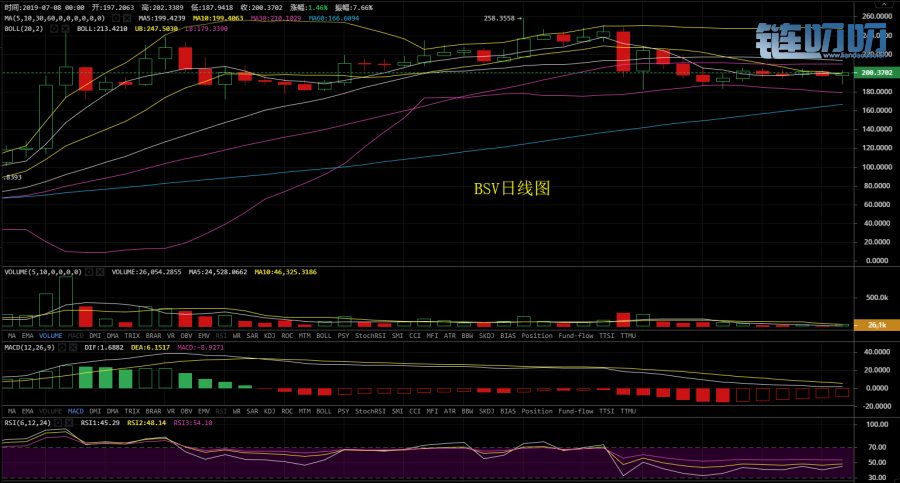Select active VOLUME tab under the volume chart
Image resolution: width=900 pixels, height=483 pixels.
point(51,336)
